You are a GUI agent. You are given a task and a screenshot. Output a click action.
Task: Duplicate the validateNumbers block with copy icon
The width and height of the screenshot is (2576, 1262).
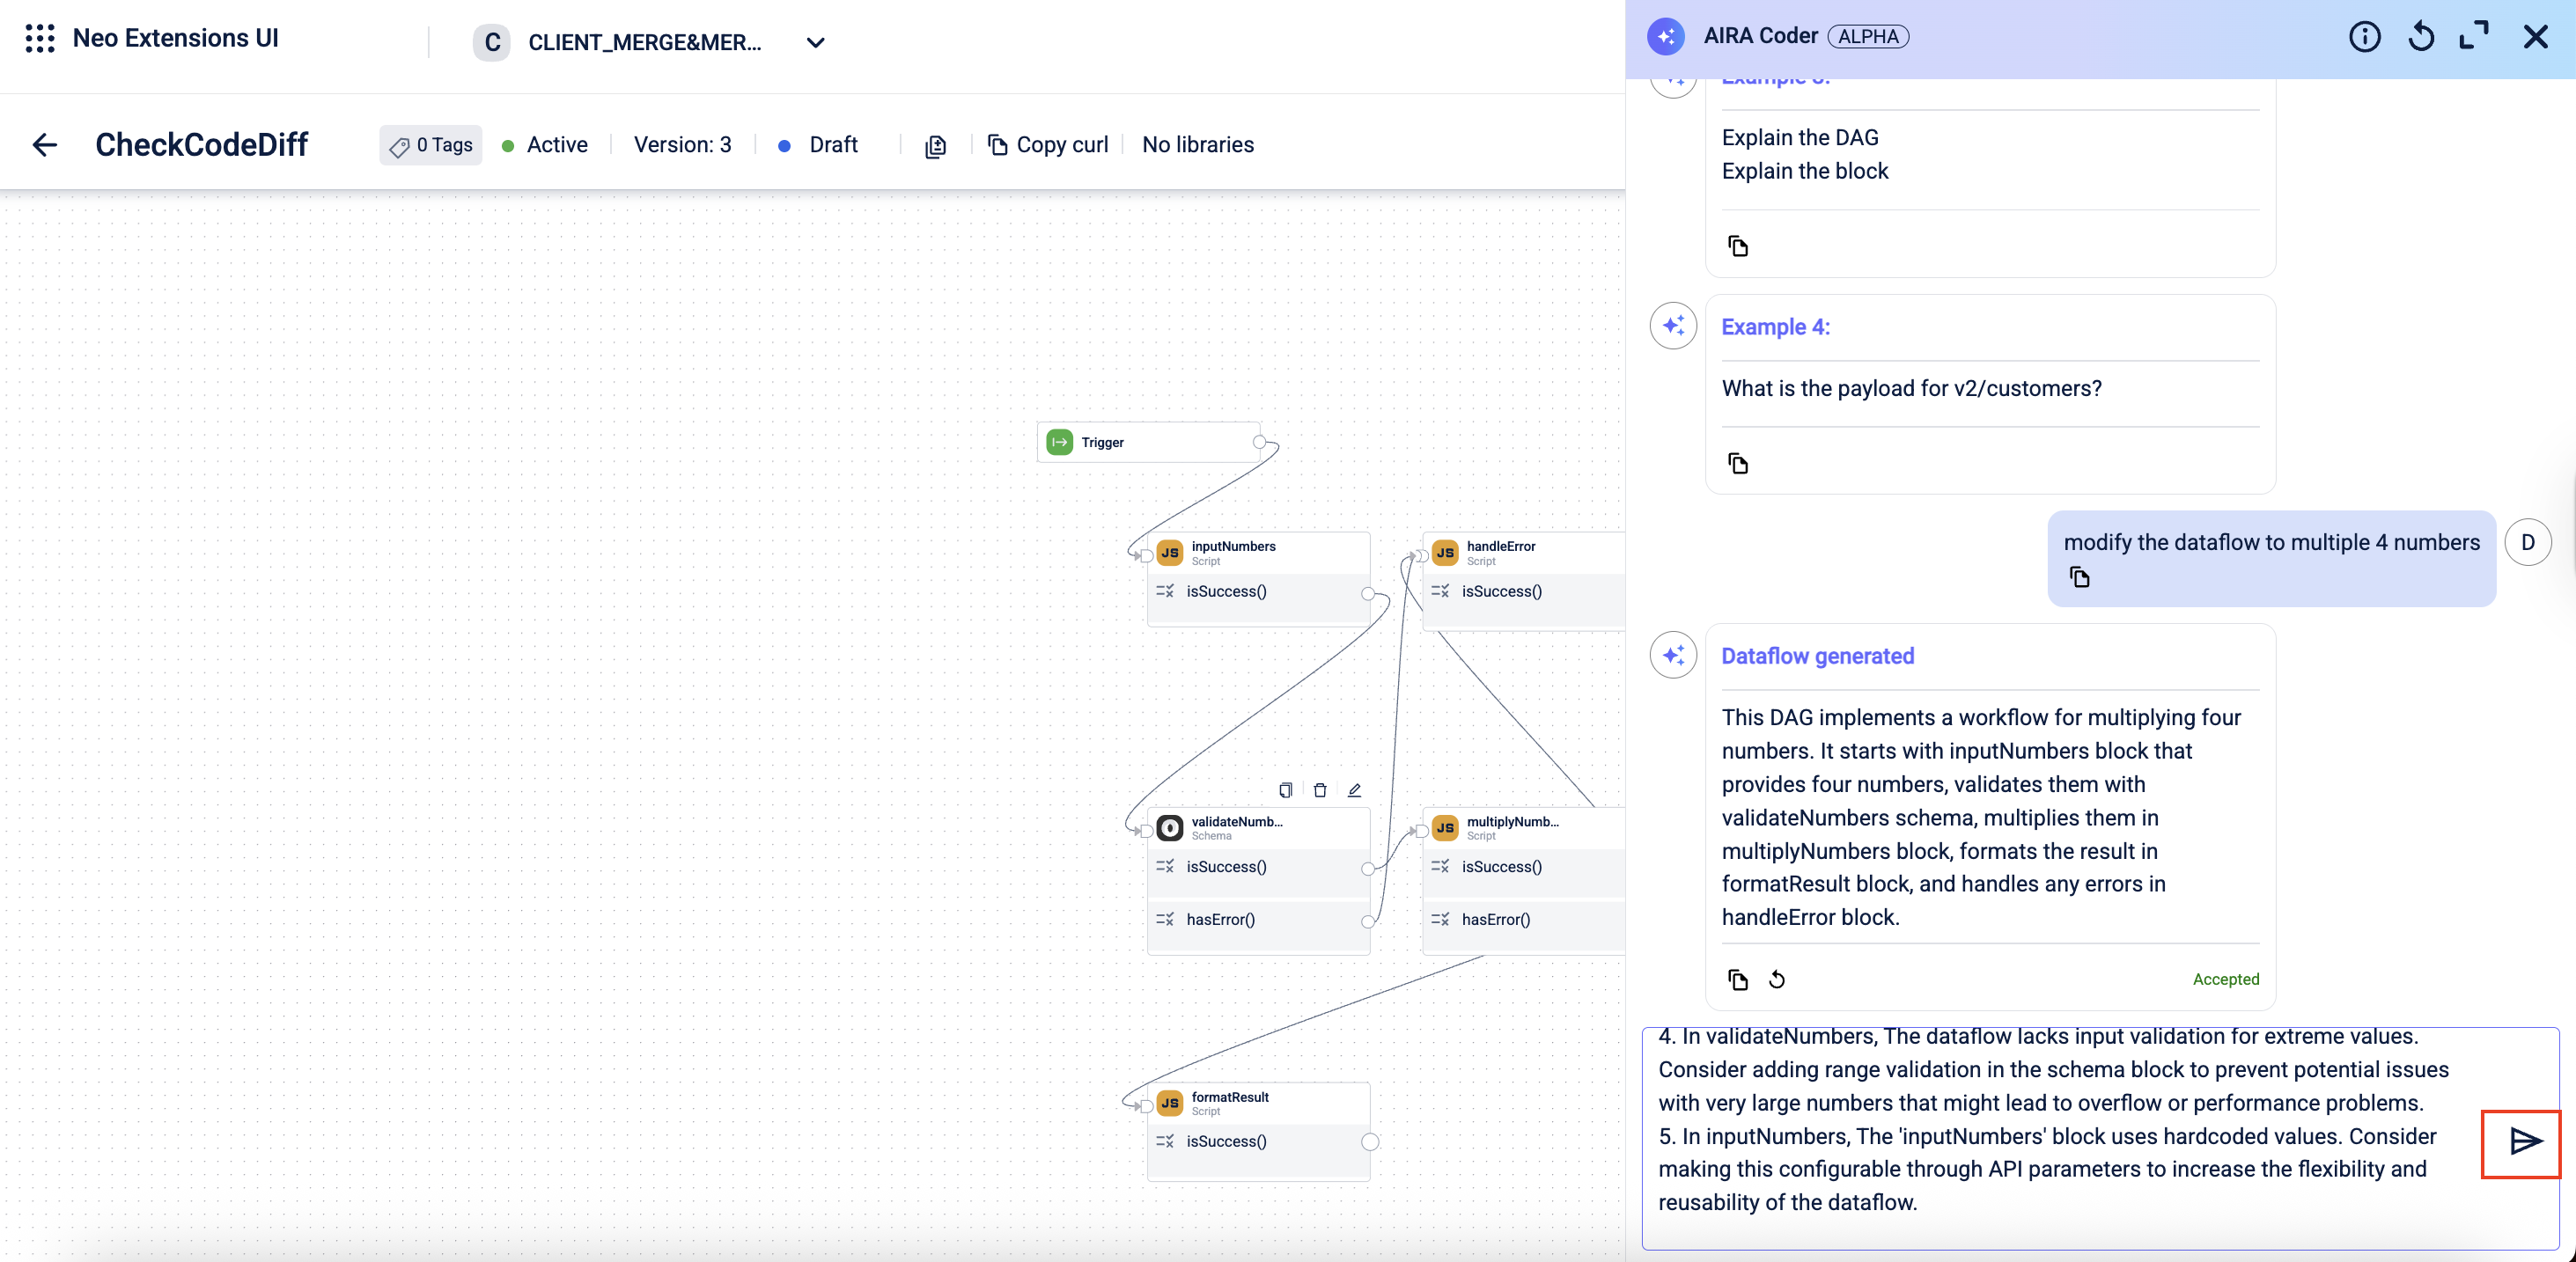(1285, 790)
